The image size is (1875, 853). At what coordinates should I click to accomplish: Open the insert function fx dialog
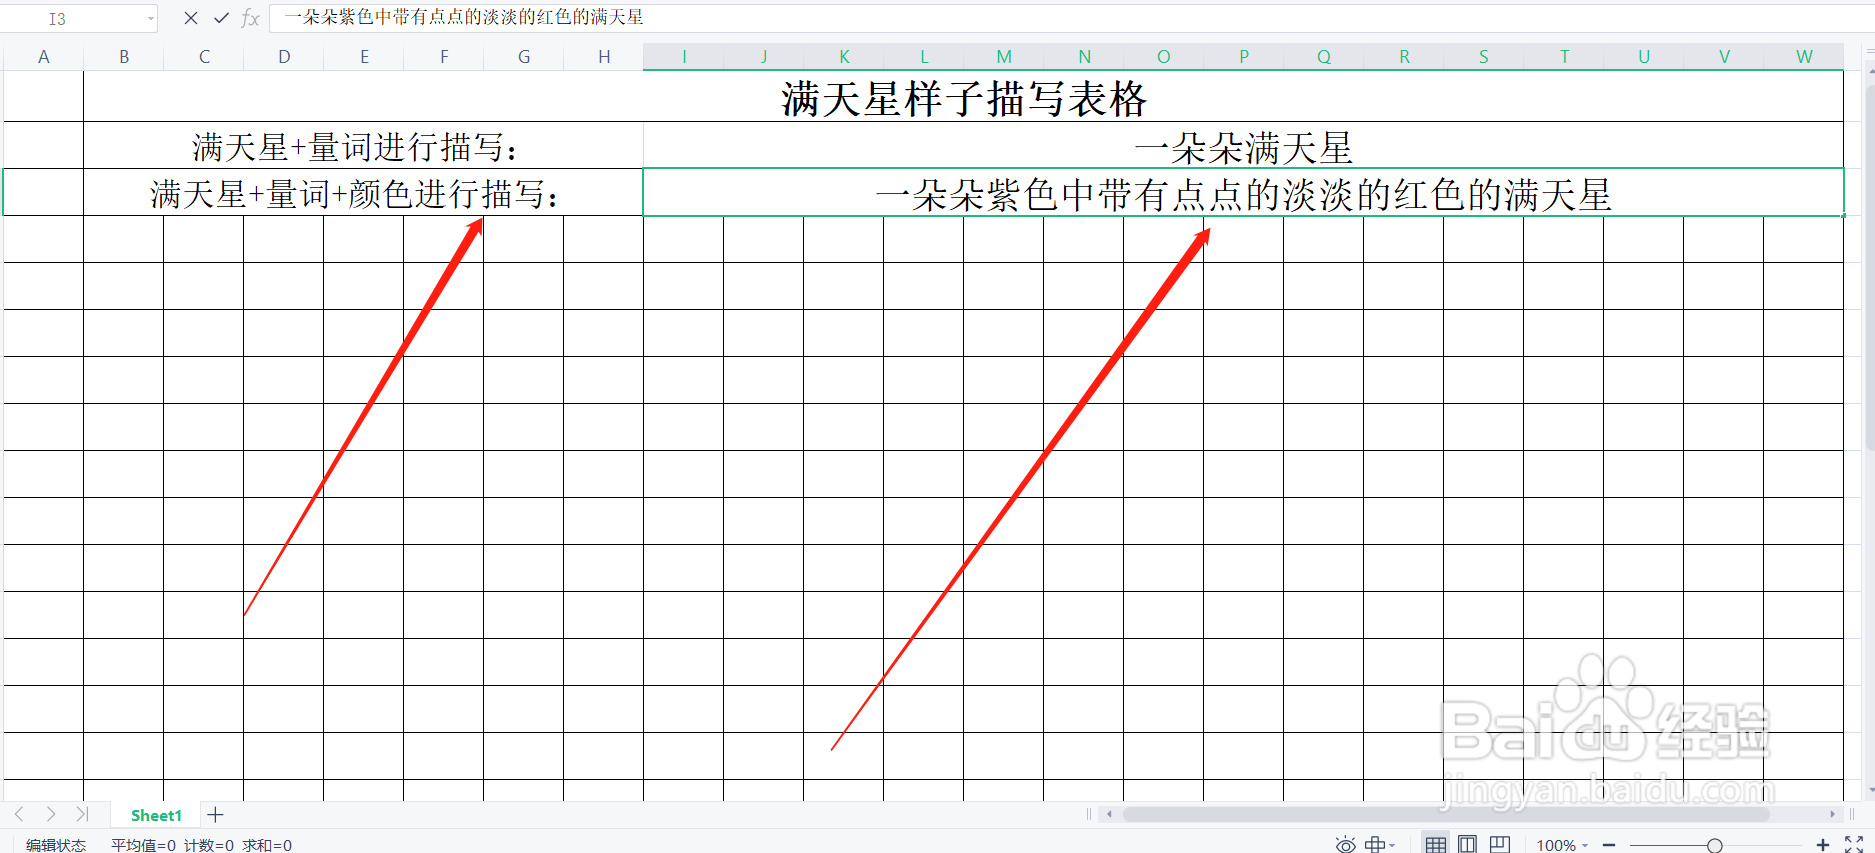250,18
